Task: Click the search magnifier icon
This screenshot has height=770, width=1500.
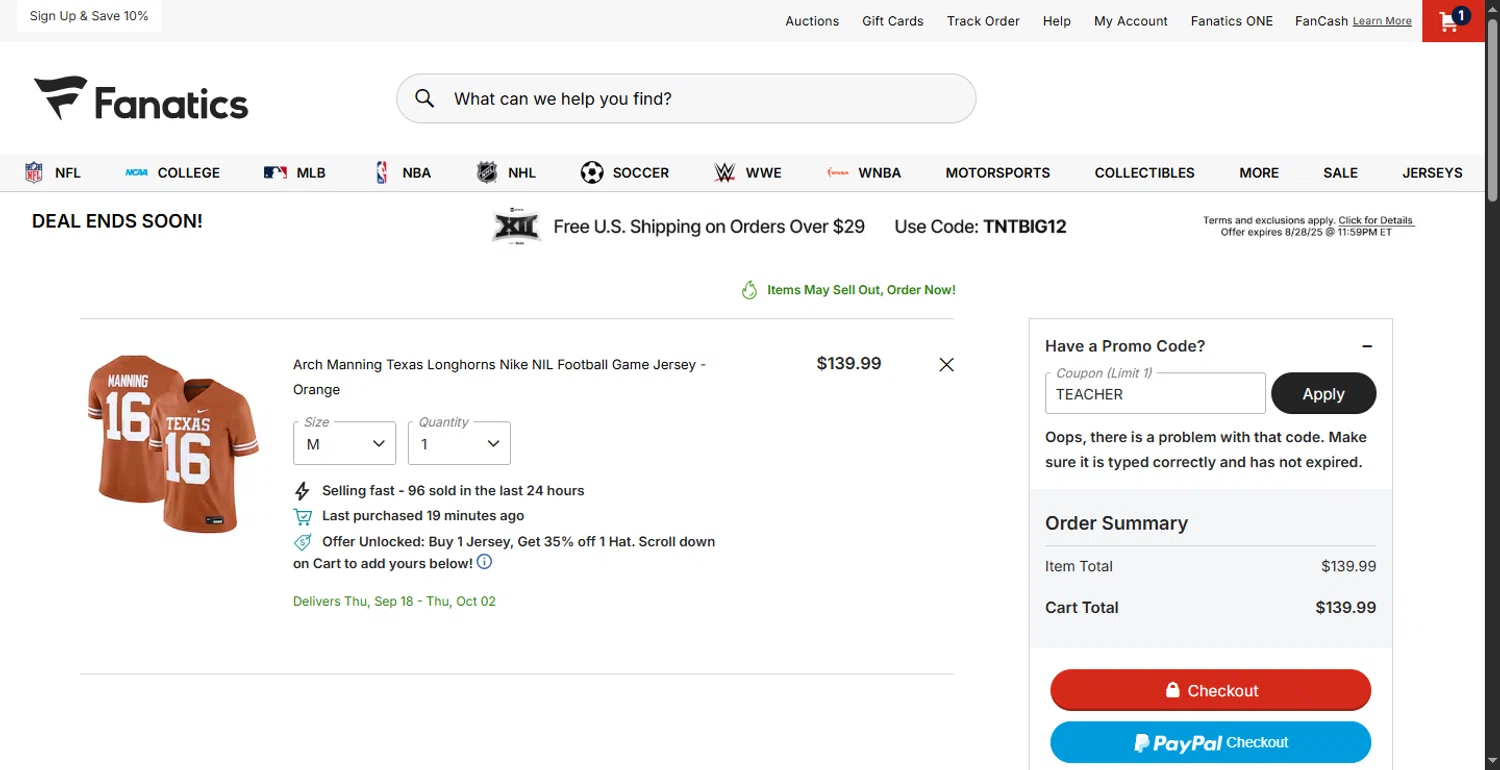Action: coord(425,98)
